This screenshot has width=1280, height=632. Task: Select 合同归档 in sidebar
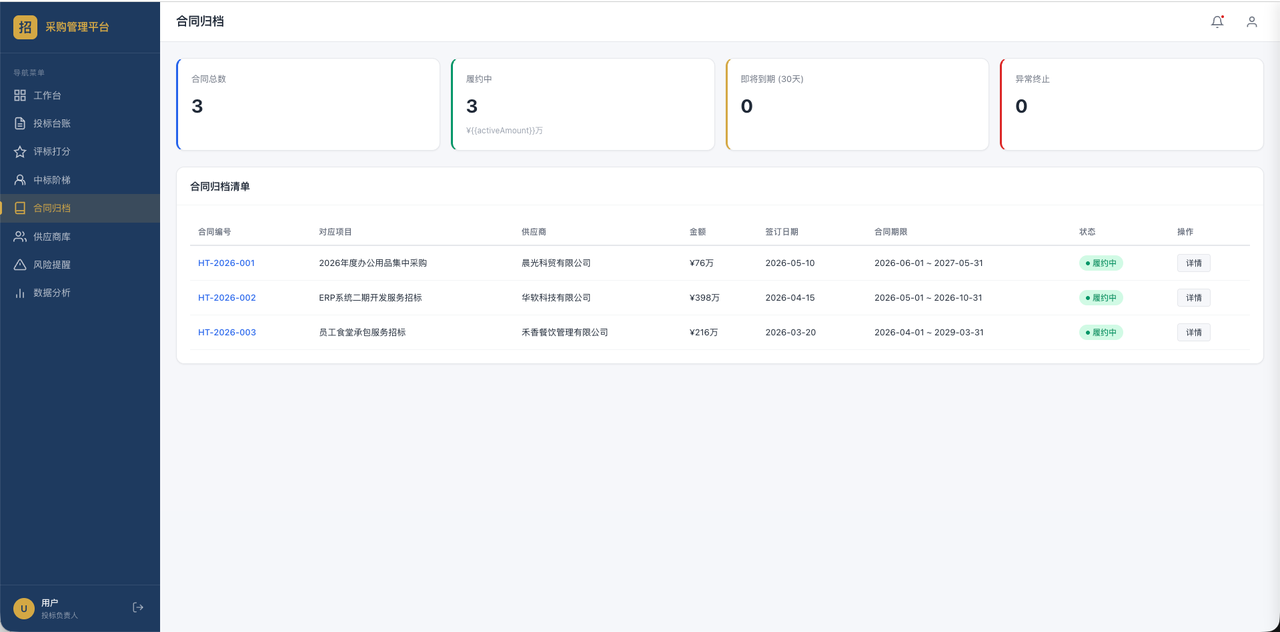[x=80, y=208]
